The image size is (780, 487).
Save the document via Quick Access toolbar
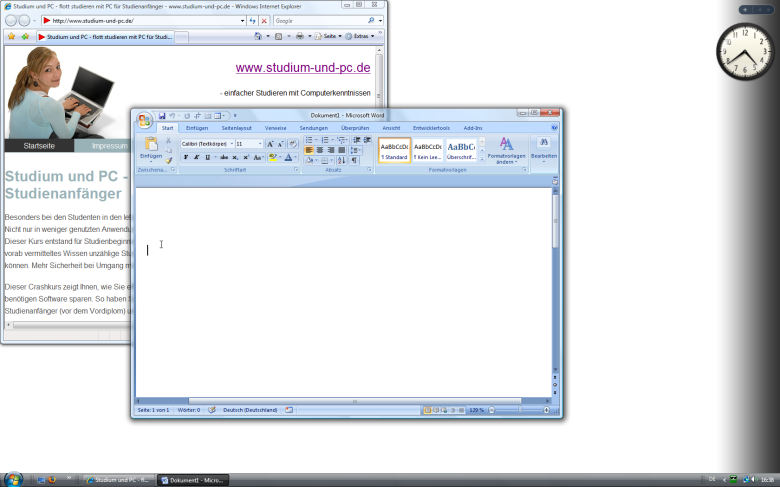click(162, 116)
